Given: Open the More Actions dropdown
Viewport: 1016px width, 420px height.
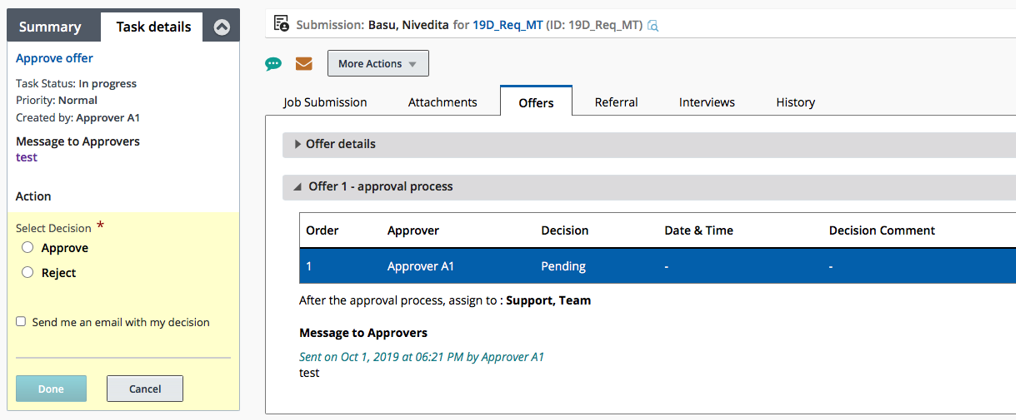Looking at the screenshot, I should [x=377, y=64].
